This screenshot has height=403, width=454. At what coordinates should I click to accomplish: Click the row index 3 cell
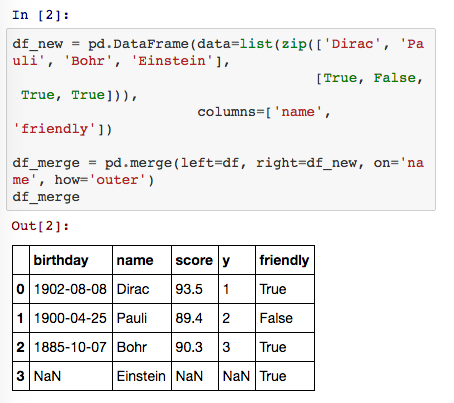pyautogui.click(x=21, y=376)
